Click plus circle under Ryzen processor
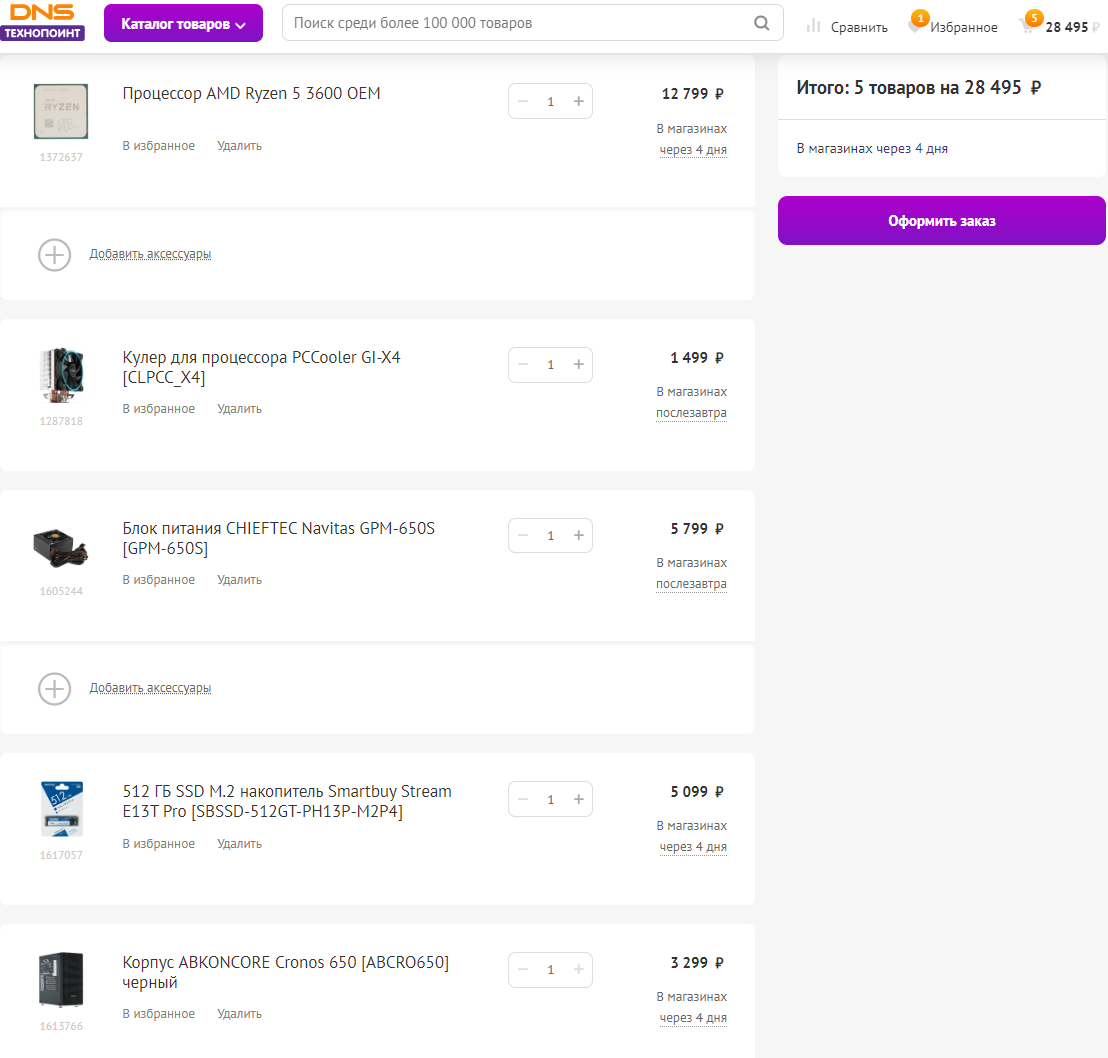The width and height of the screenshot is (1108, 1058). coord(54,254)
